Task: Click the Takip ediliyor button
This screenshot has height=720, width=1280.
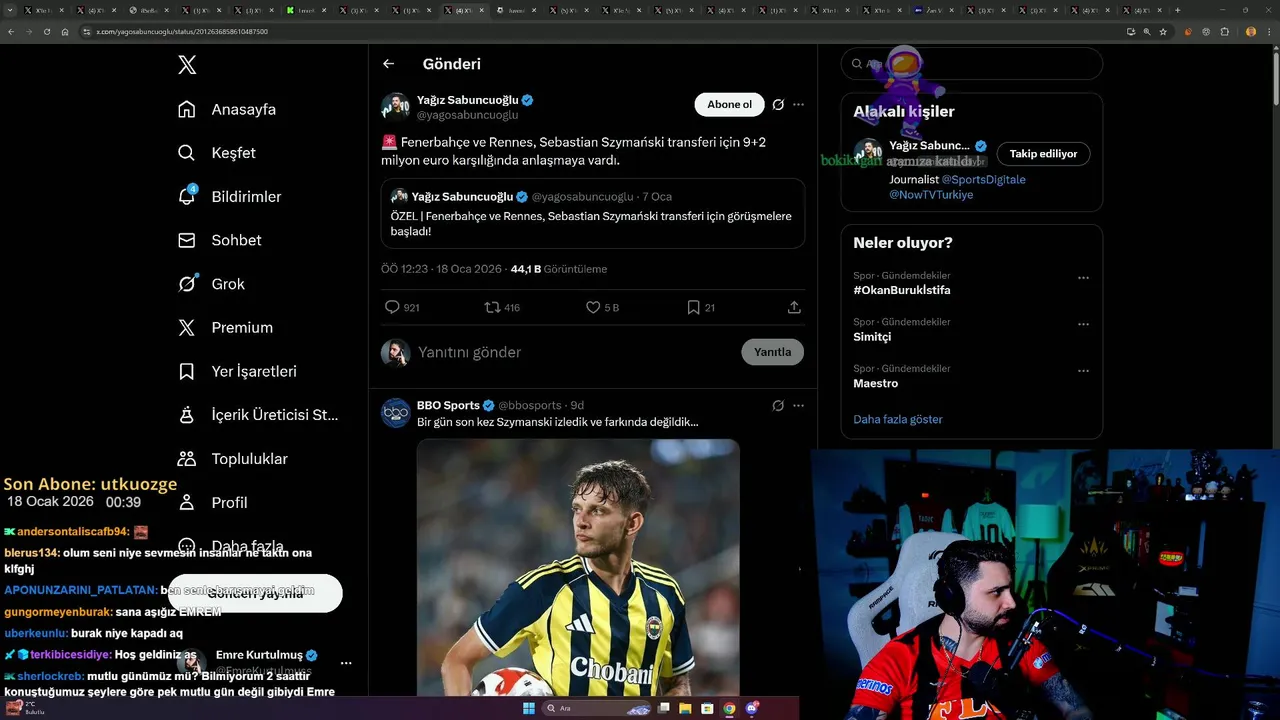Action: click(x=1043, y=154)
